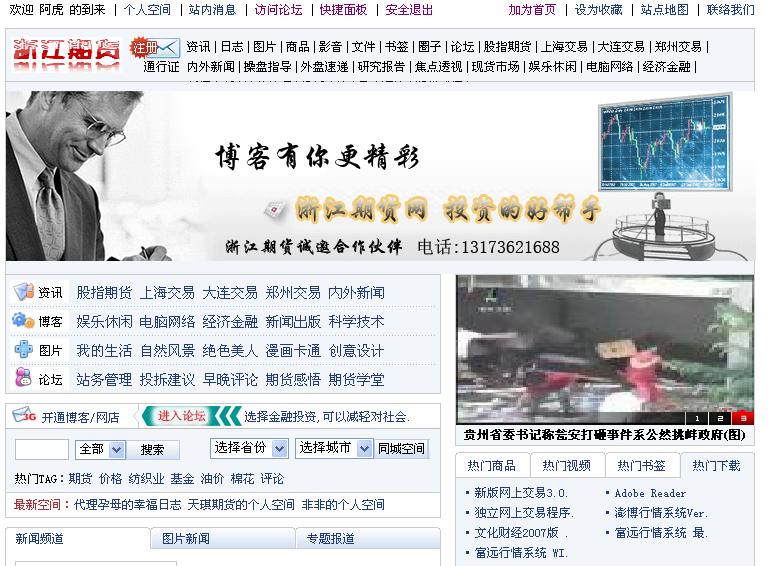Click the 访问论坛 link
Screen dimensions: 769x566
[278, 10]
